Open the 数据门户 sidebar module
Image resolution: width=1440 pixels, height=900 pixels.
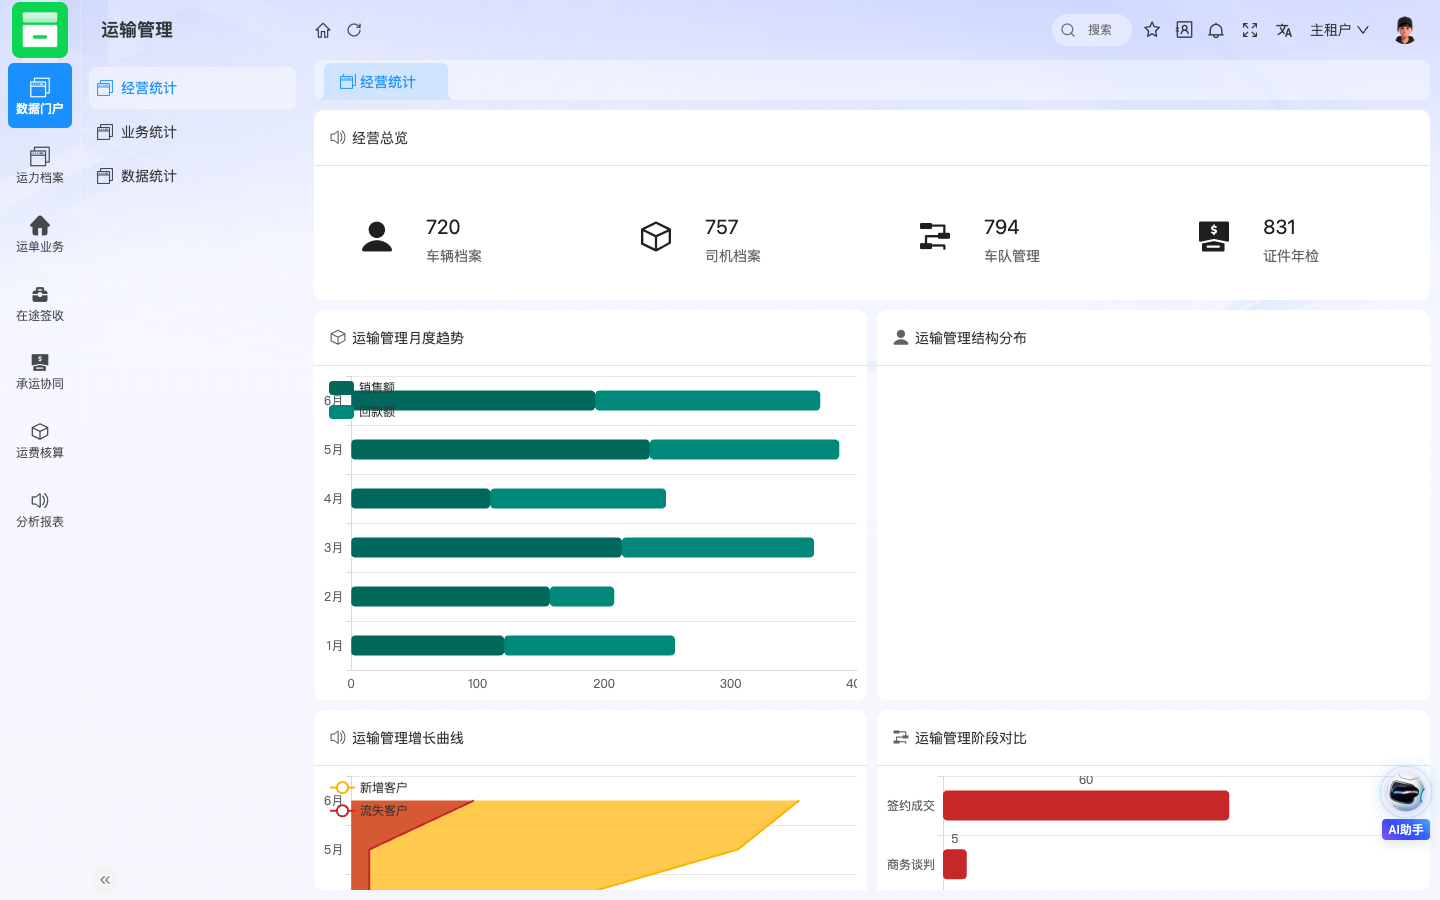[40, 96]
